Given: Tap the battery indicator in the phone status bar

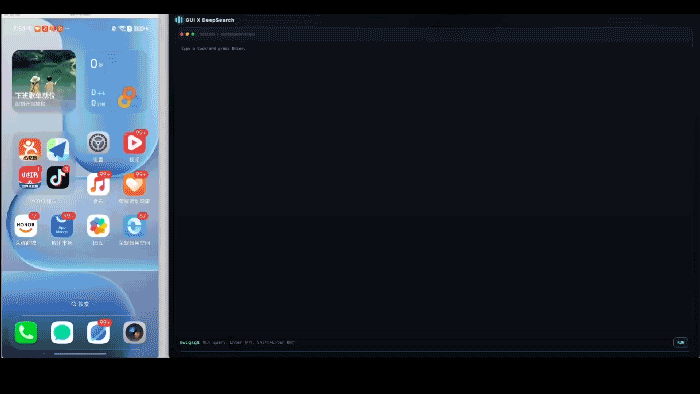Looking at the screenshot, I should point(141,29).
